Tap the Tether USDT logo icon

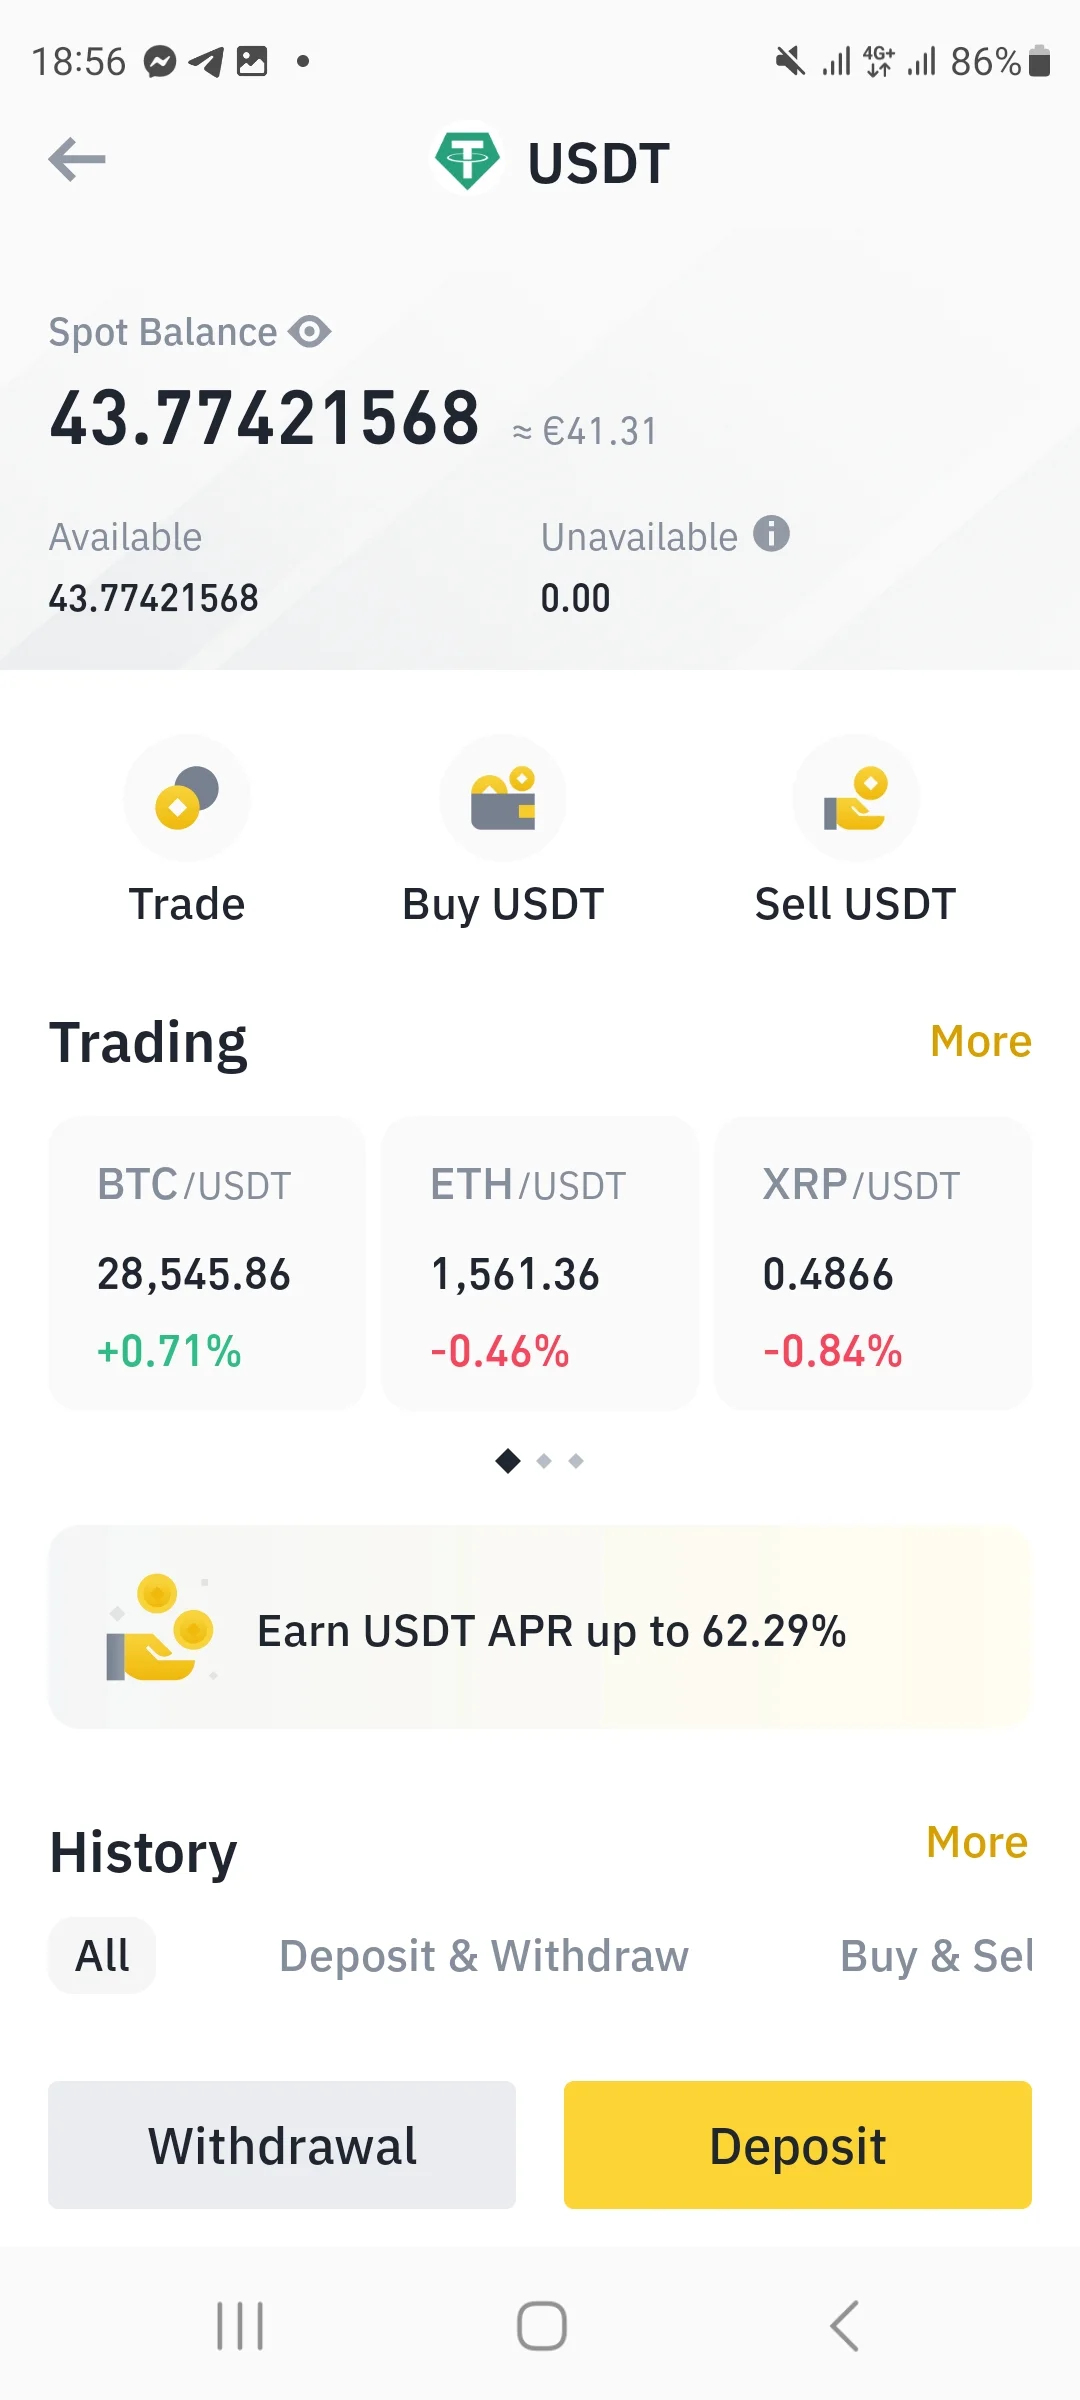pyautogui.click(x=466, y=160)
